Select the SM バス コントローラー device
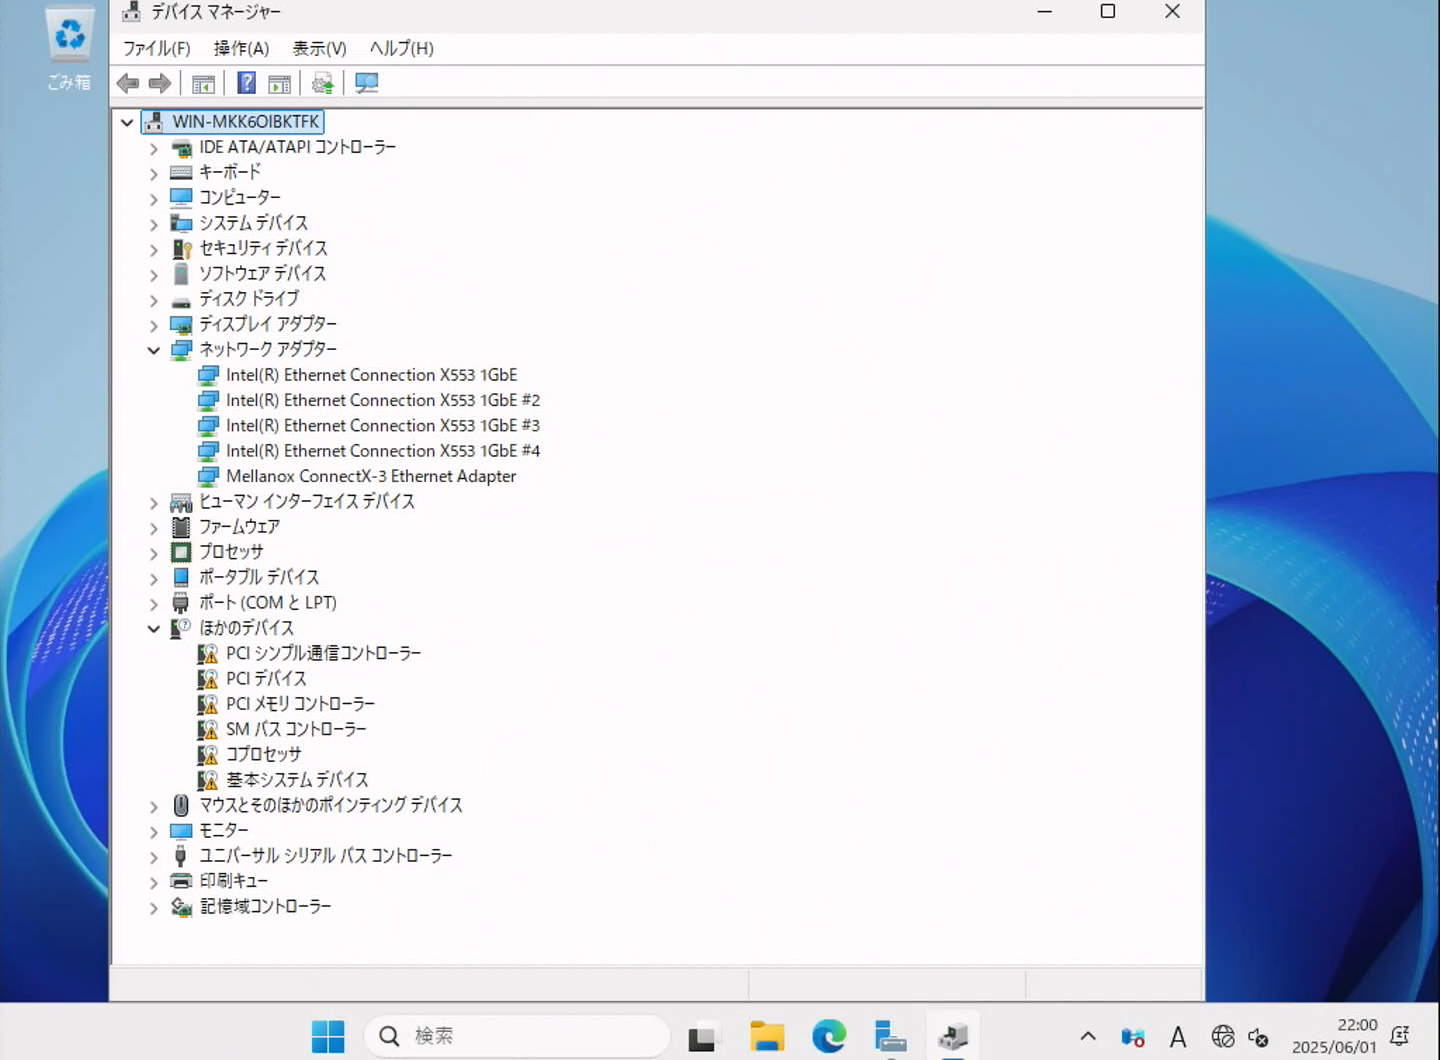 296,729
